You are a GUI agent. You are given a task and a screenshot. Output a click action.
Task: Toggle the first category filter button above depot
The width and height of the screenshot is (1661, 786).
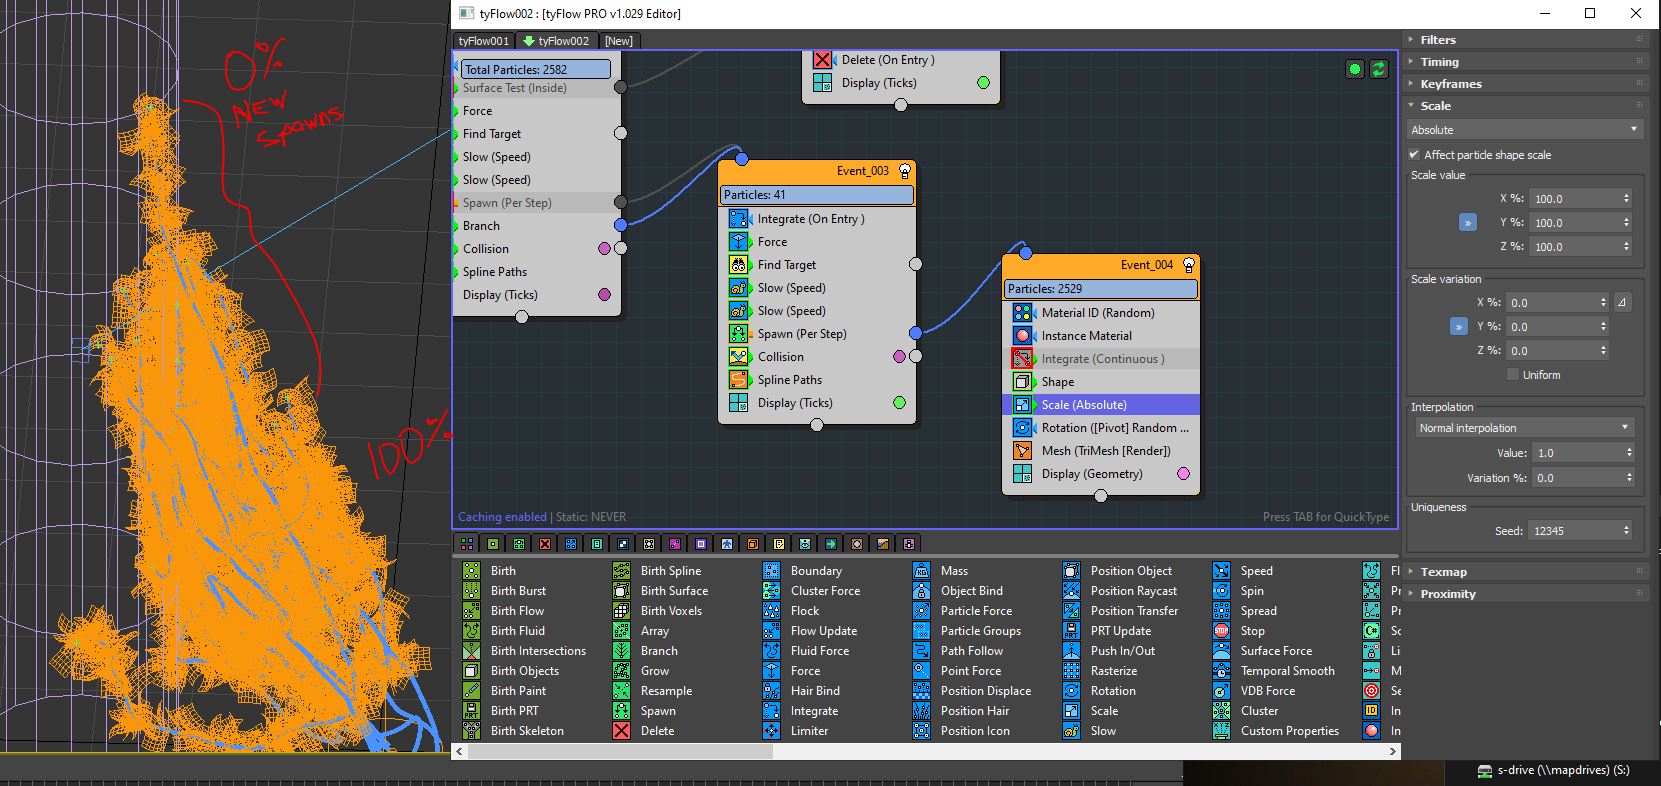tap(467, 544)
